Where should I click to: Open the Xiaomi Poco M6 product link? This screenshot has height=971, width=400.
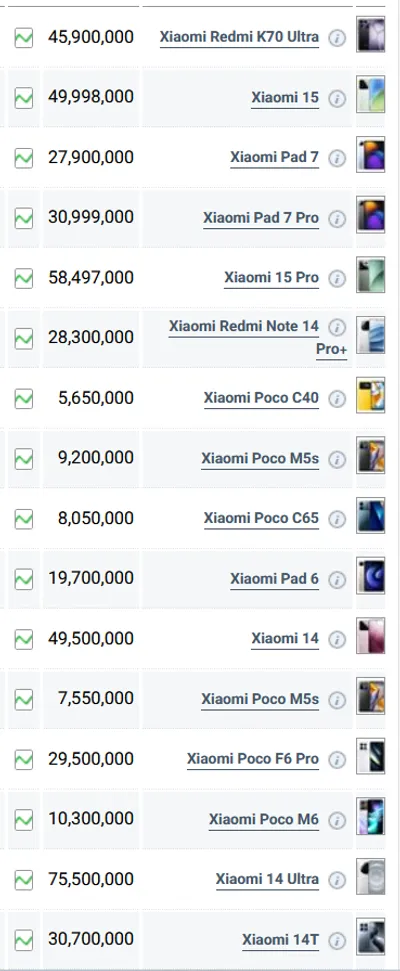(x=264, y=819)
